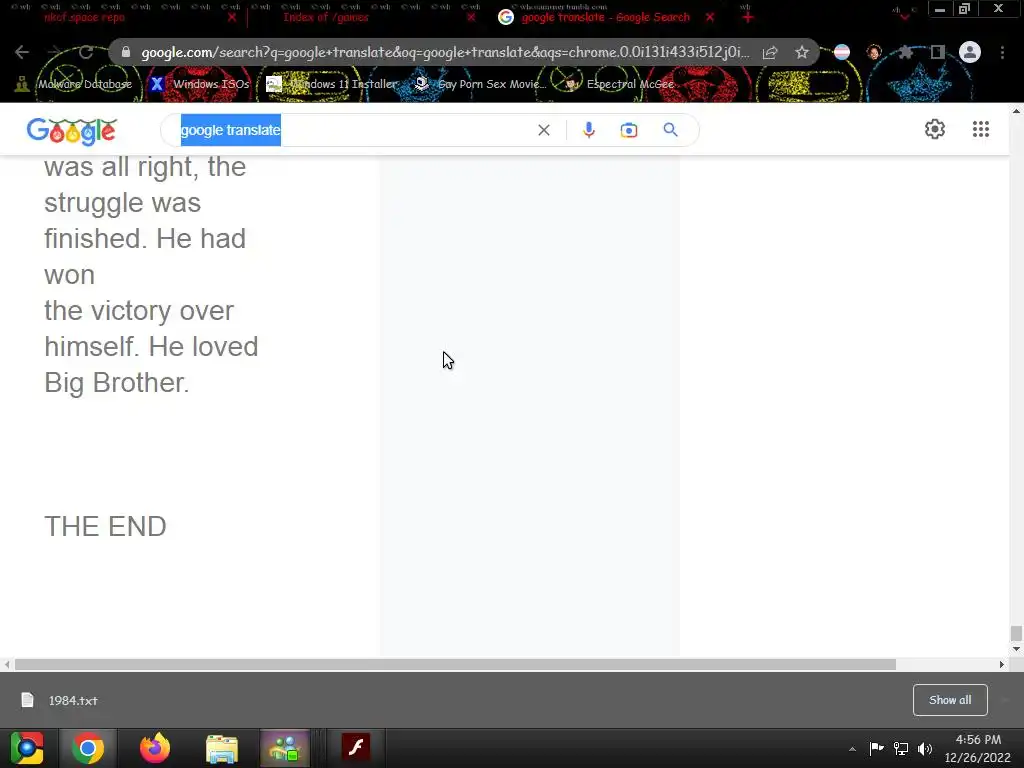The image size is (1024, 768).
Task: Show hidden system tray icons
Action: point(852,749)
